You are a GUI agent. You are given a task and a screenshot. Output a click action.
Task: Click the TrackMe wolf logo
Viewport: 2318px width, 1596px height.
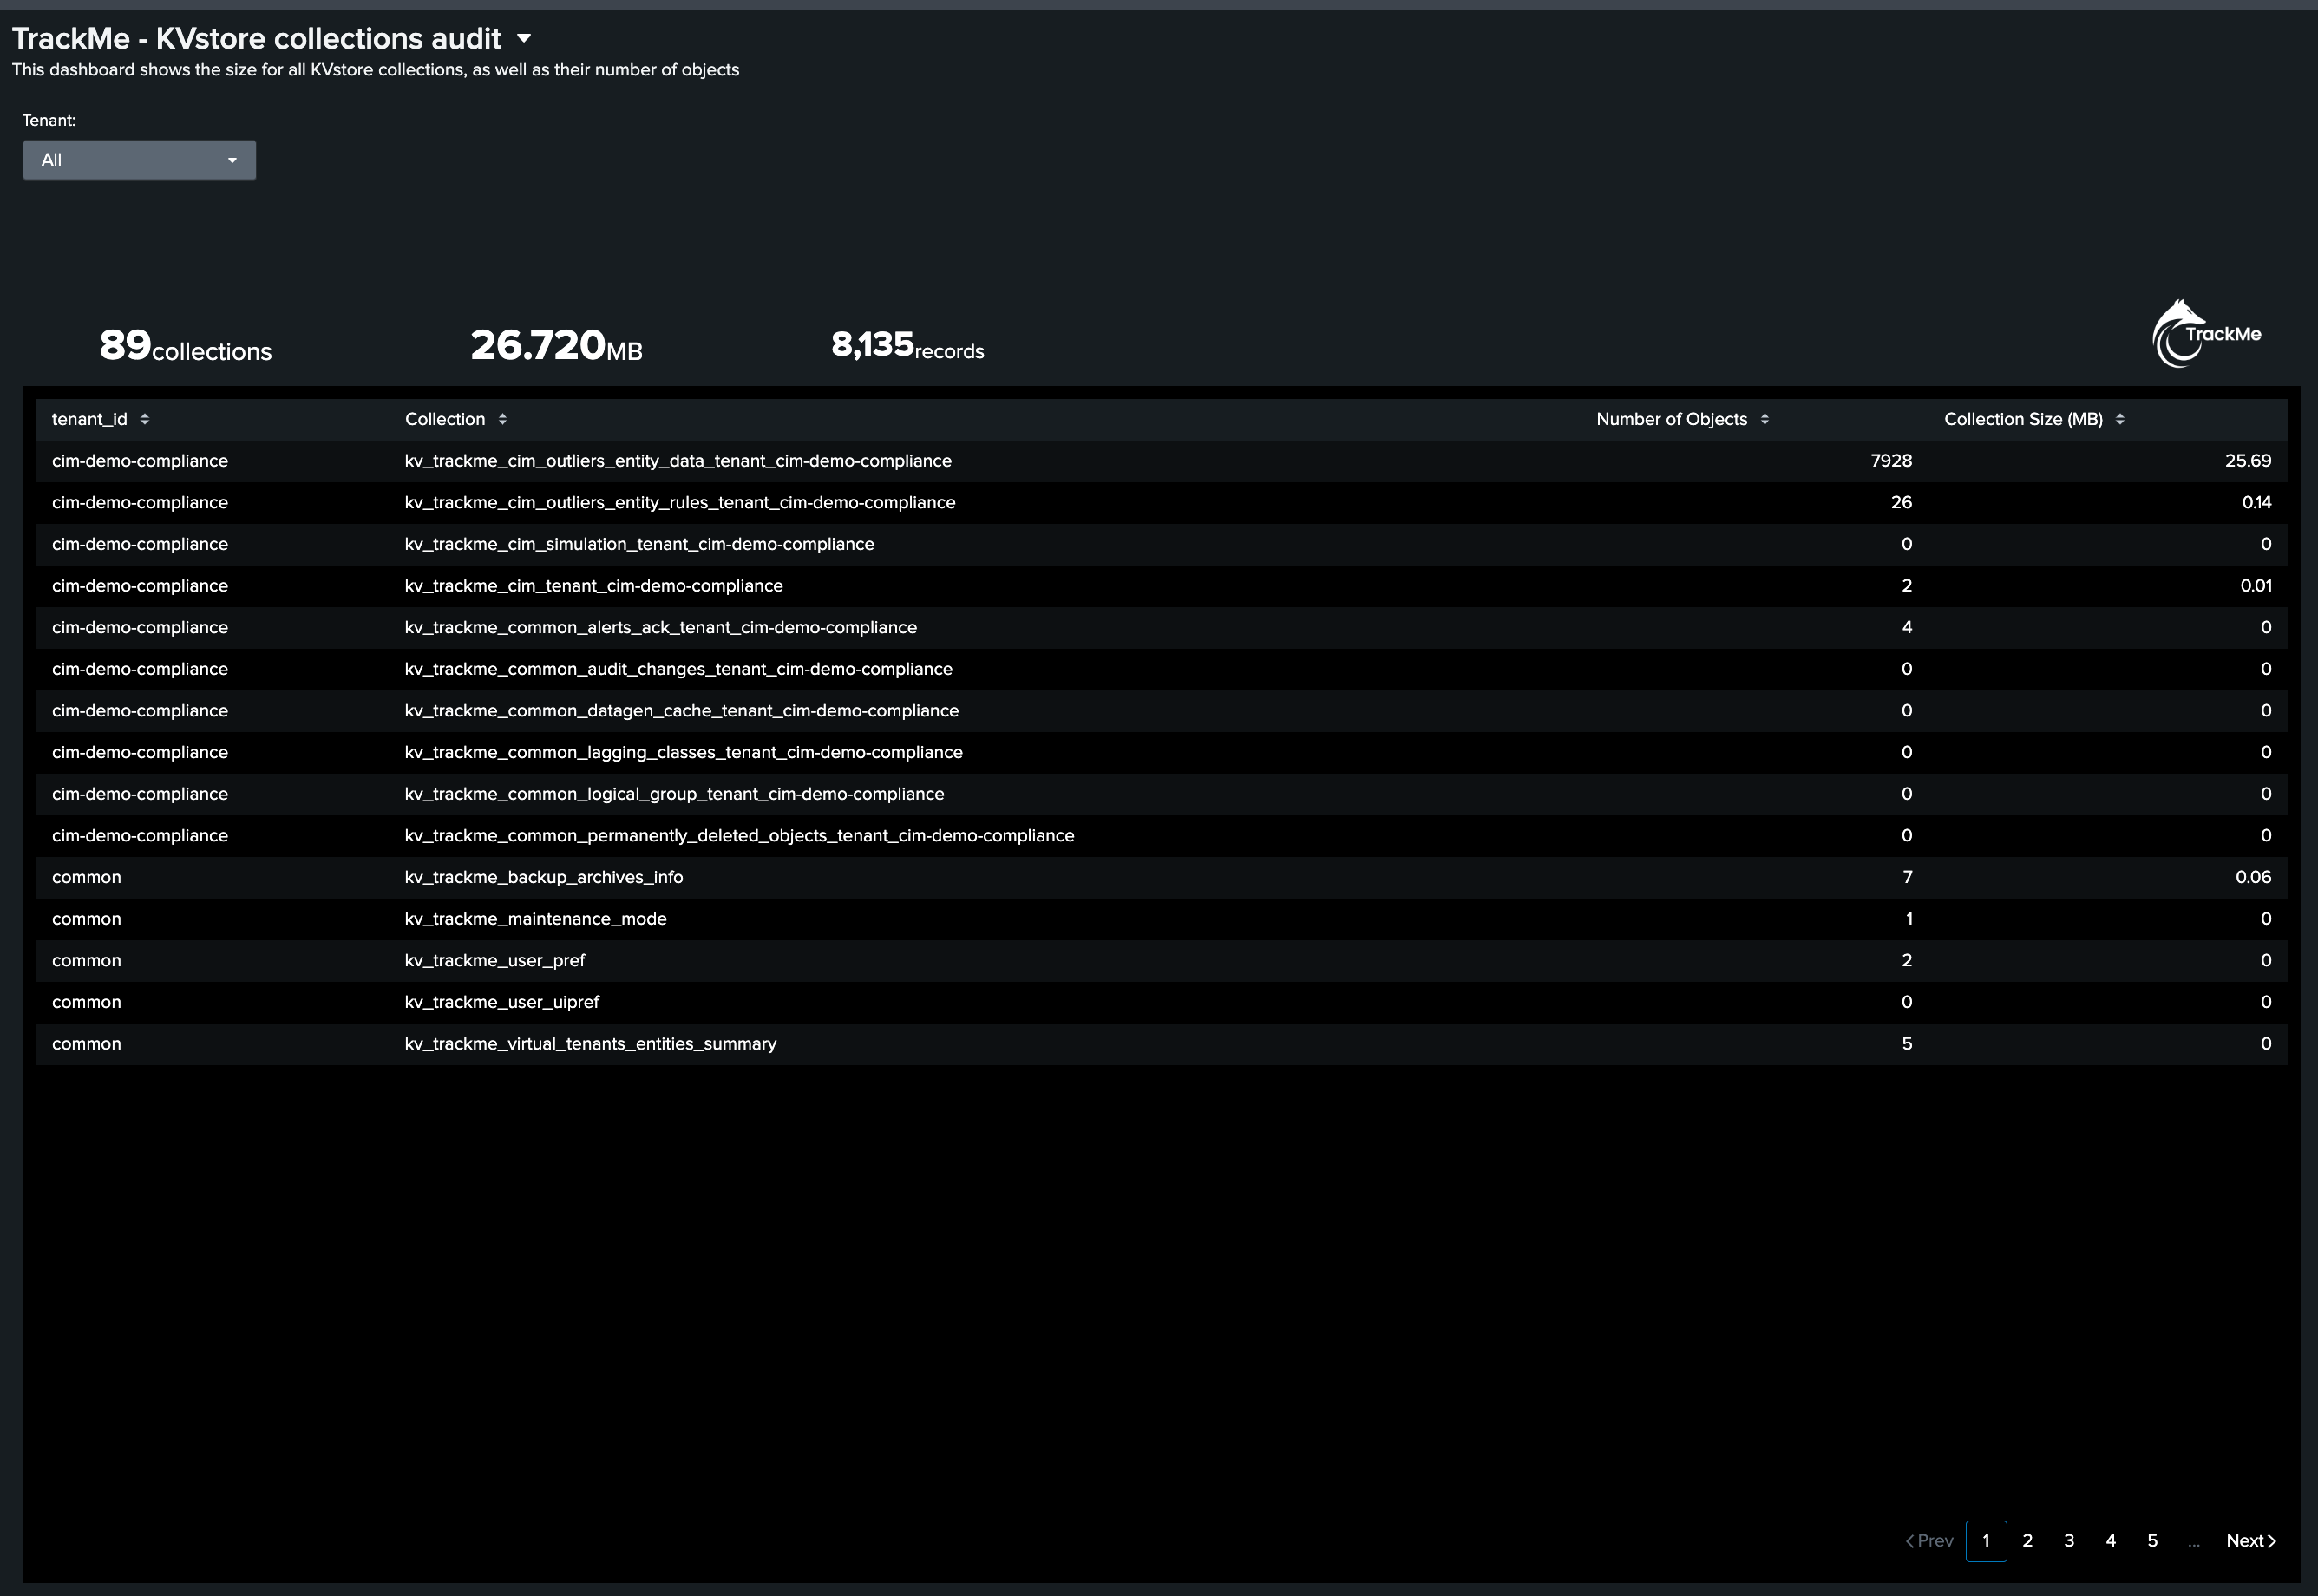click(x=2205, y=335)
